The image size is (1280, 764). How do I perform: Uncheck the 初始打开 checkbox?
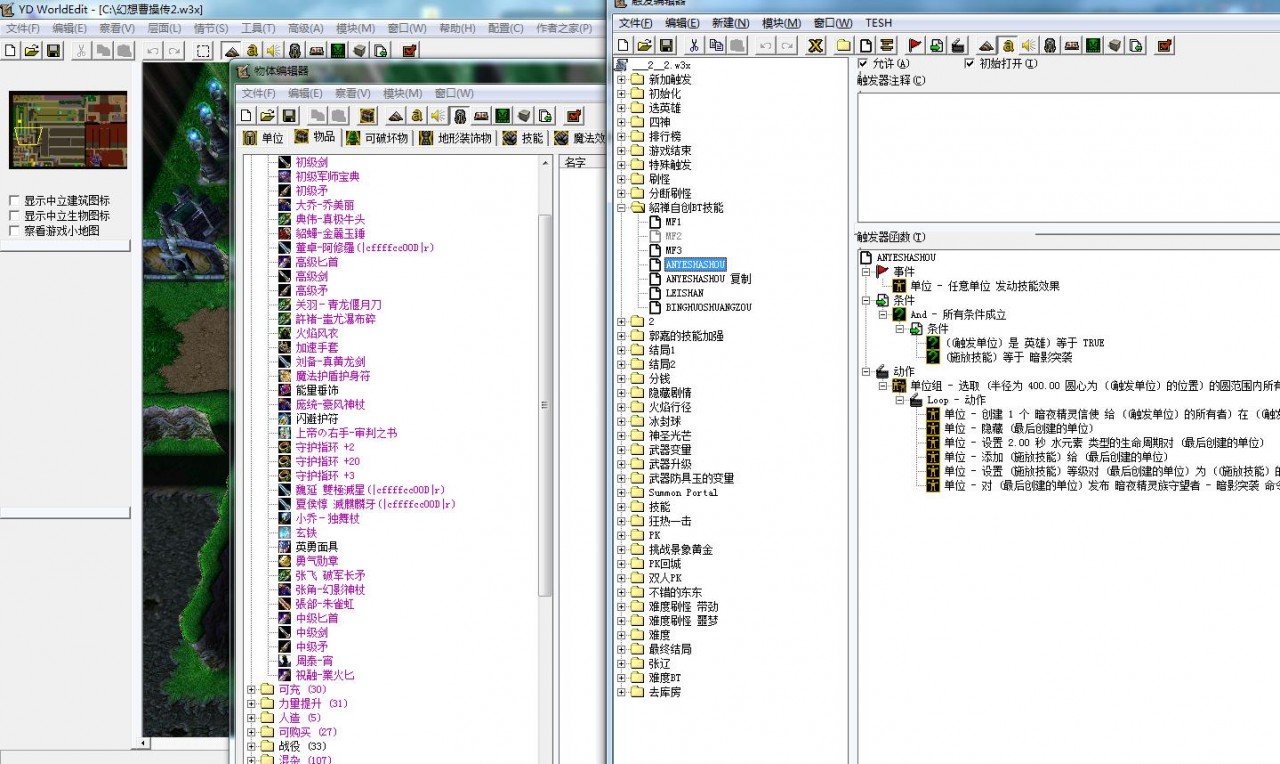pyautogui.click(x=968, y=63)
